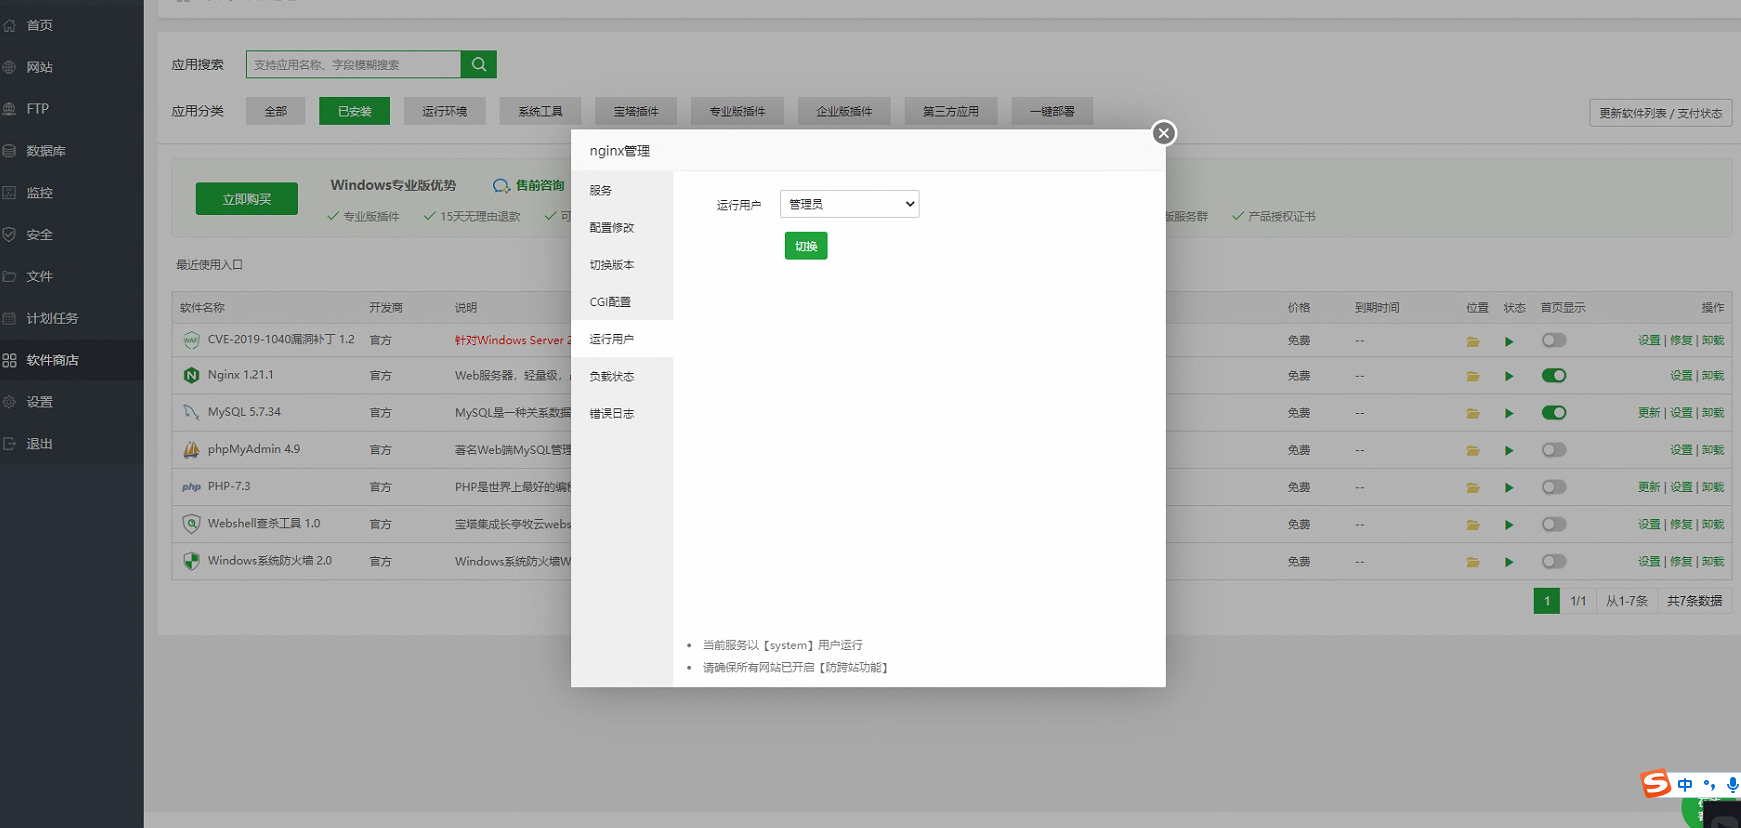
Task: Open 网站 in sidebar
Action: (x=72, y=67)
